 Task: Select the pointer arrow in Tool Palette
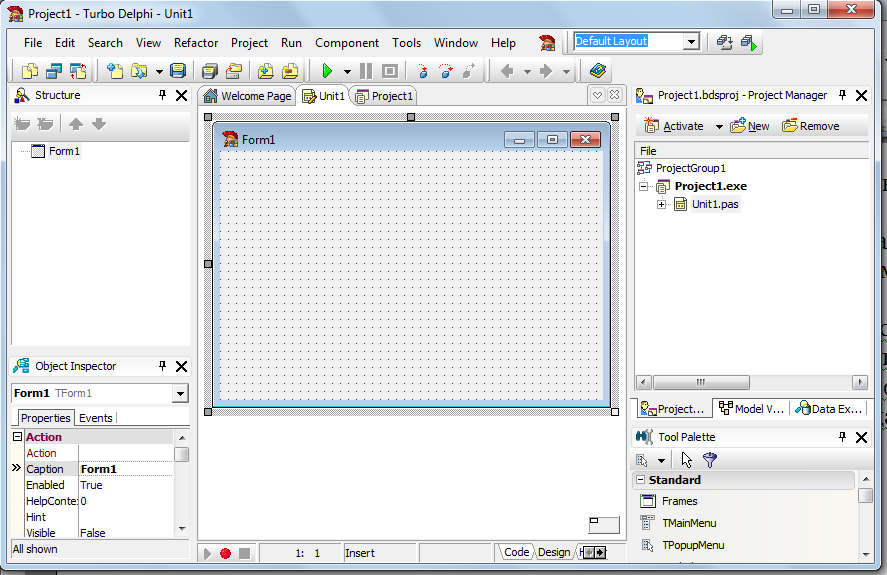686,460
